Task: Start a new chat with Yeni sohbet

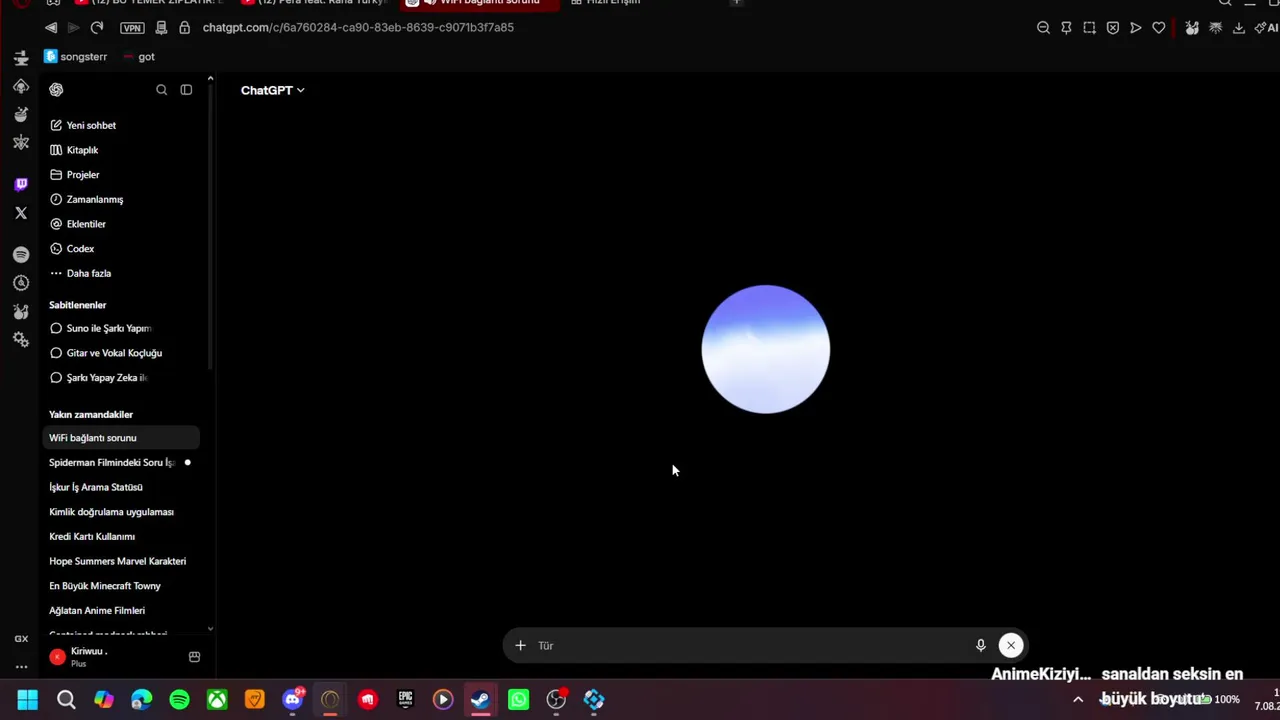Action: click(x=120, y=125)
